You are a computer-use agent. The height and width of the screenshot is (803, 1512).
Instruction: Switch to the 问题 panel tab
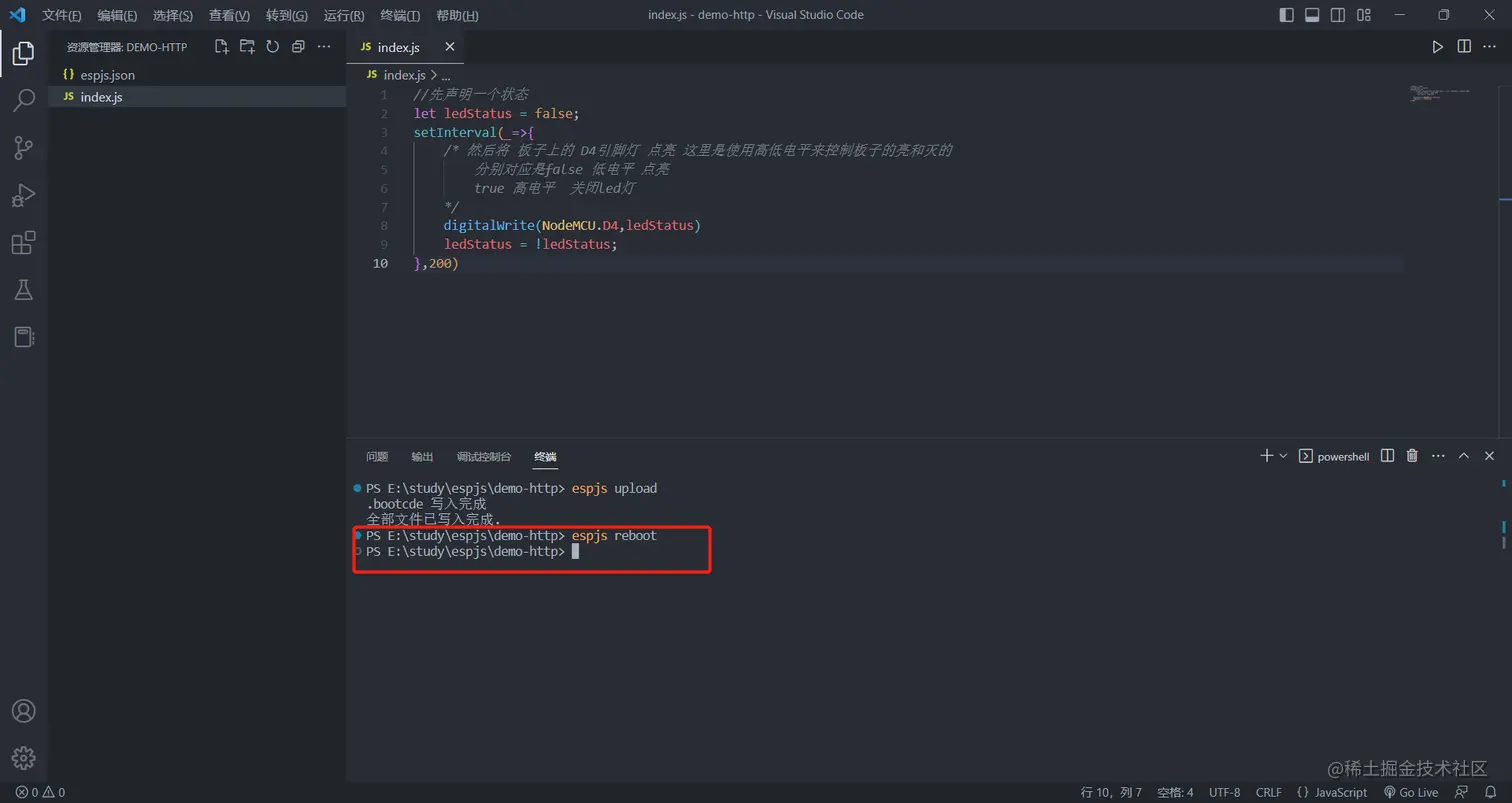(377, 456)
